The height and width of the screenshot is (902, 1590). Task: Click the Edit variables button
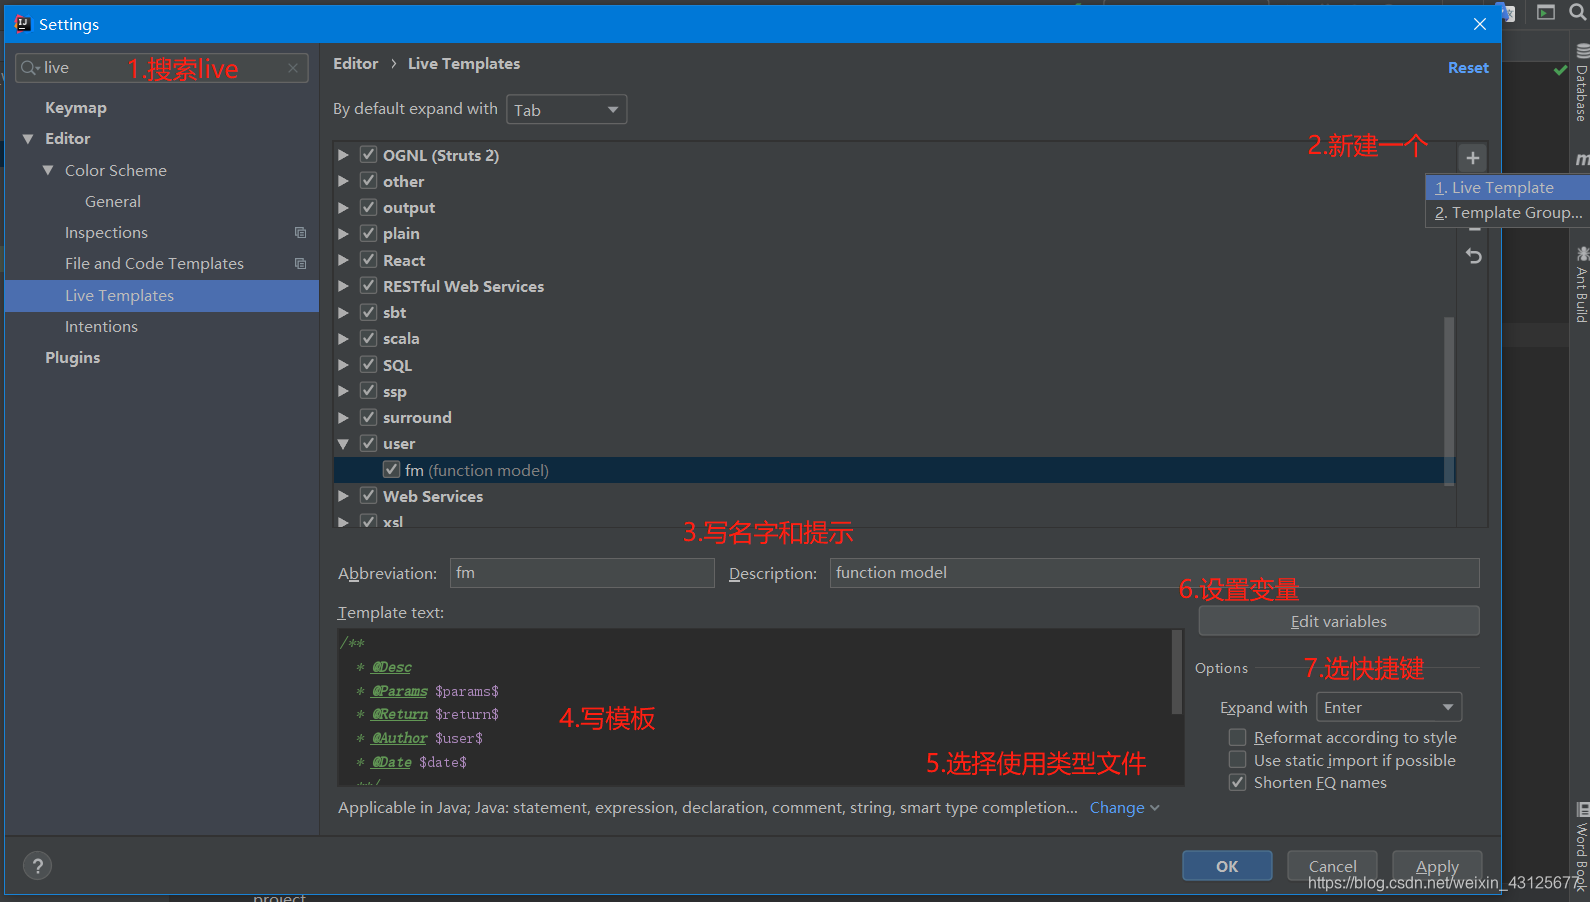pyautogui.click(x=1339, y=621)
